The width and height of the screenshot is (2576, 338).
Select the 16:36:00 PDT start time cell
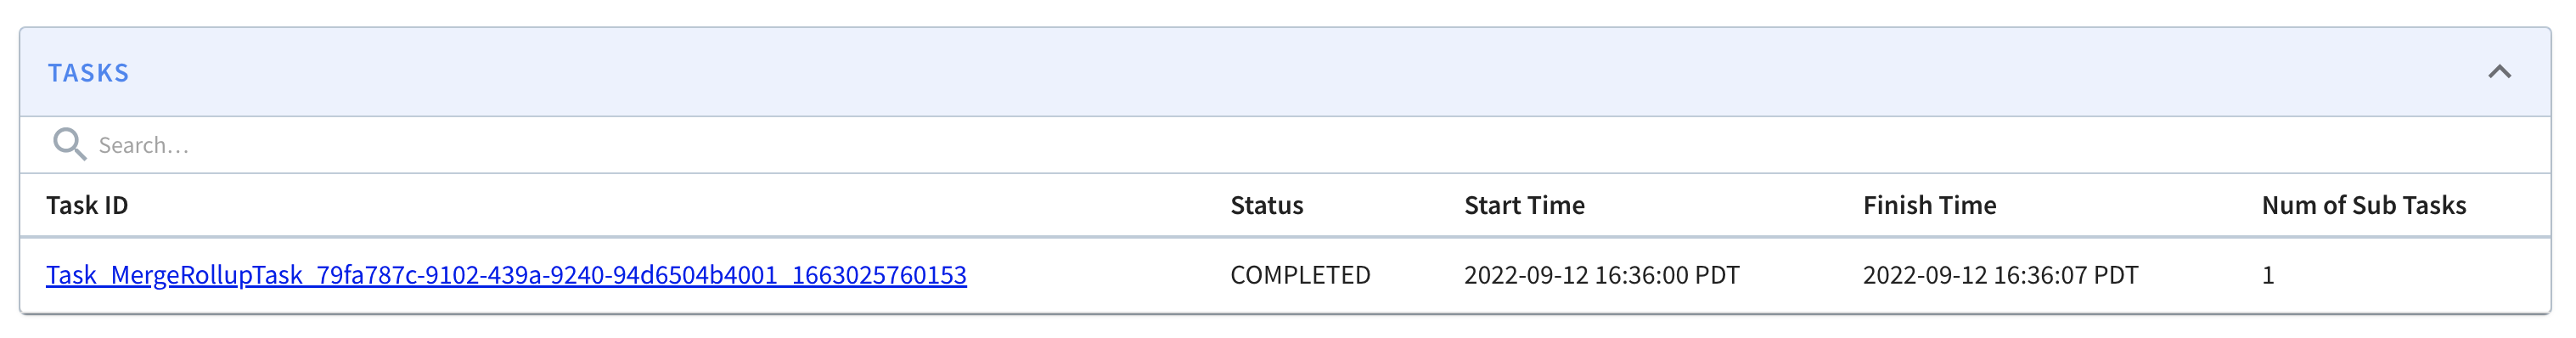coord(1602,275)
